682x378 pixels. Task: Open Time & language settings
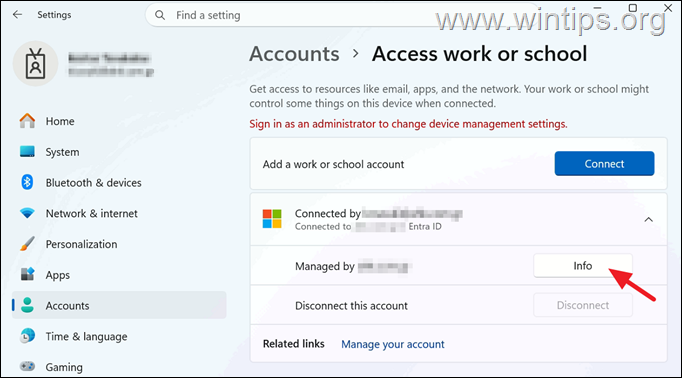pos(119,336)
